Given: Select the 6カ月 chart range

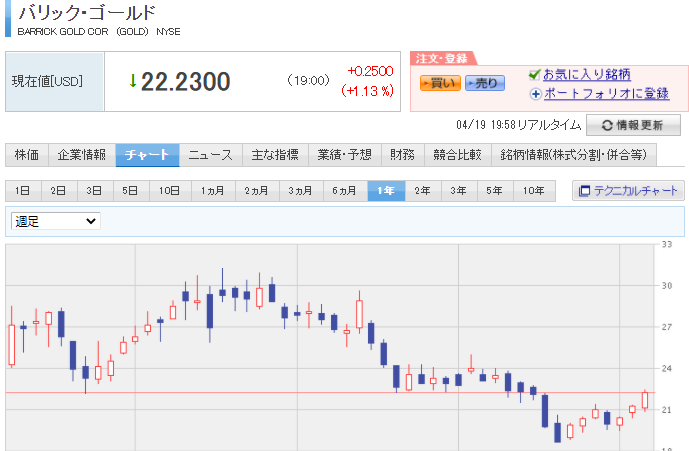Looking at the screenshot, I should [x=345, y=191].
